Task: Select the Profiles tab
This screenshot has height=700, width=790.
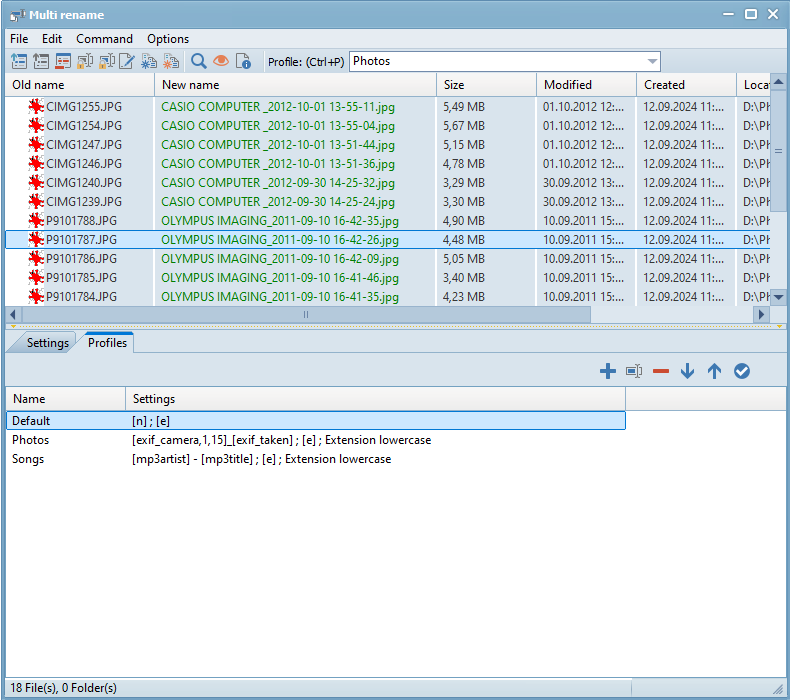Action: point(107,343)
